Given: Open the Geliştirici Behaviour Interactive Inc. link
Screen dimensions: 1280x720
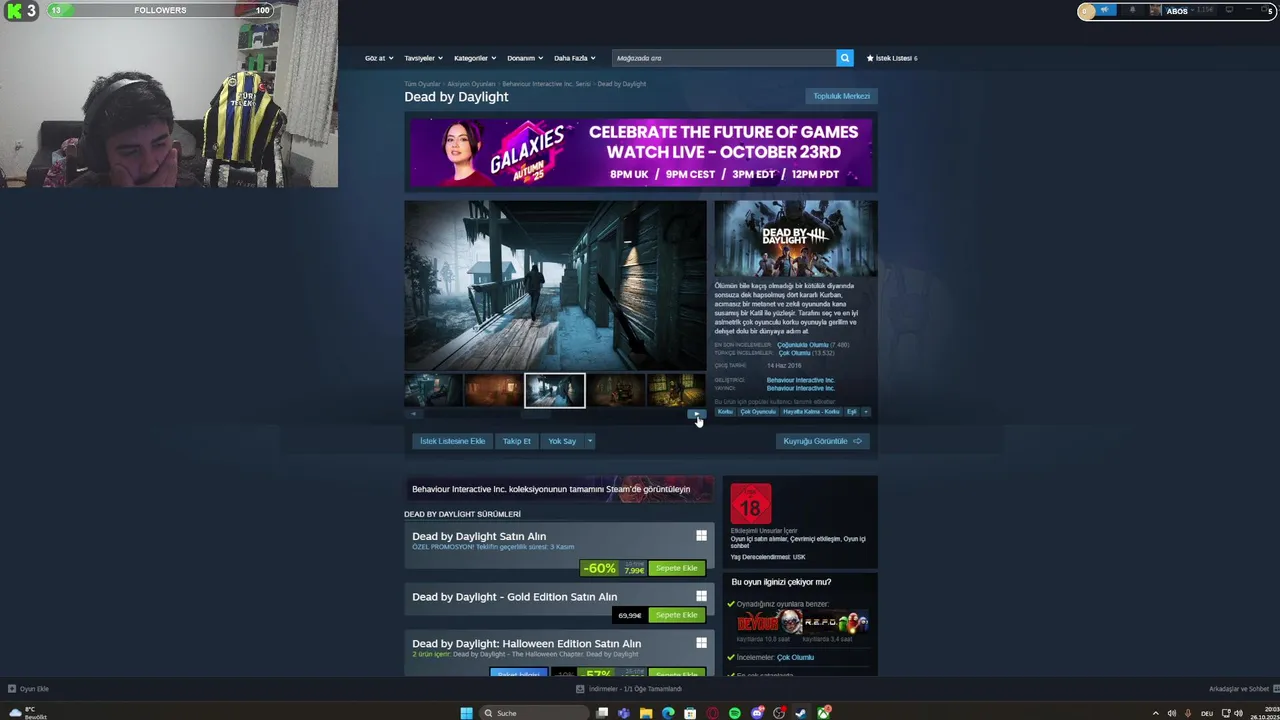Looking at the screenshot, I should 800,380.
